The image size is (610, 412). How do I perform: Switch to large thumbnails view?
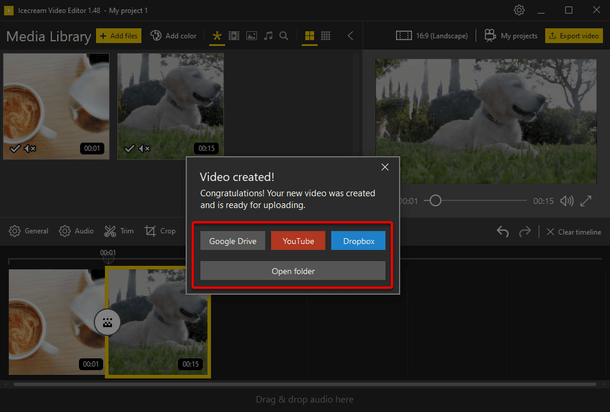pos(310,36)
